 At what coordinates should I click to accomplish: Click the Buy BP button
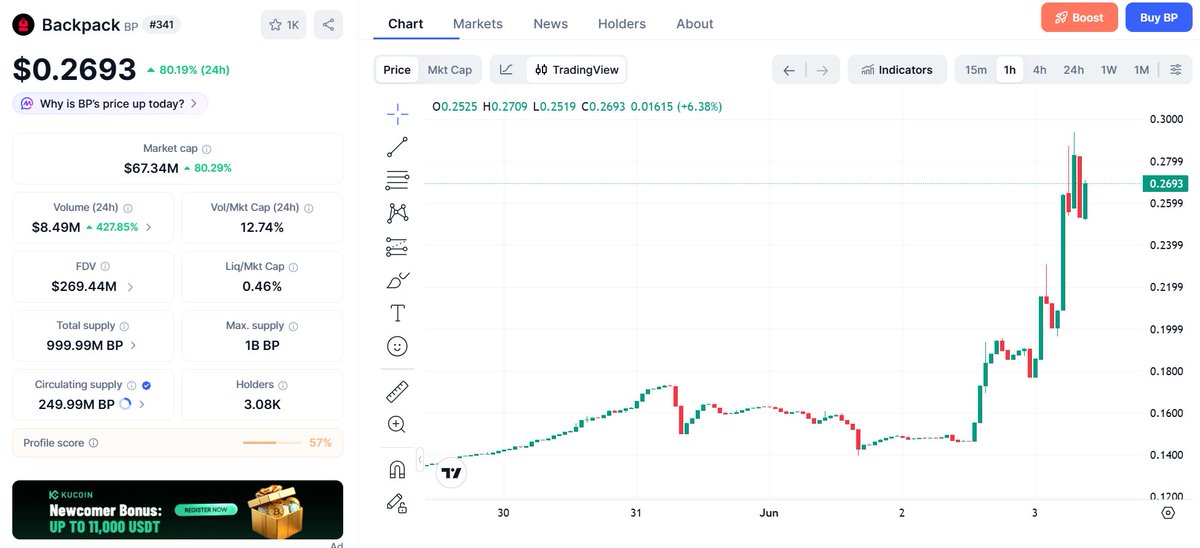coord(1159,18)
